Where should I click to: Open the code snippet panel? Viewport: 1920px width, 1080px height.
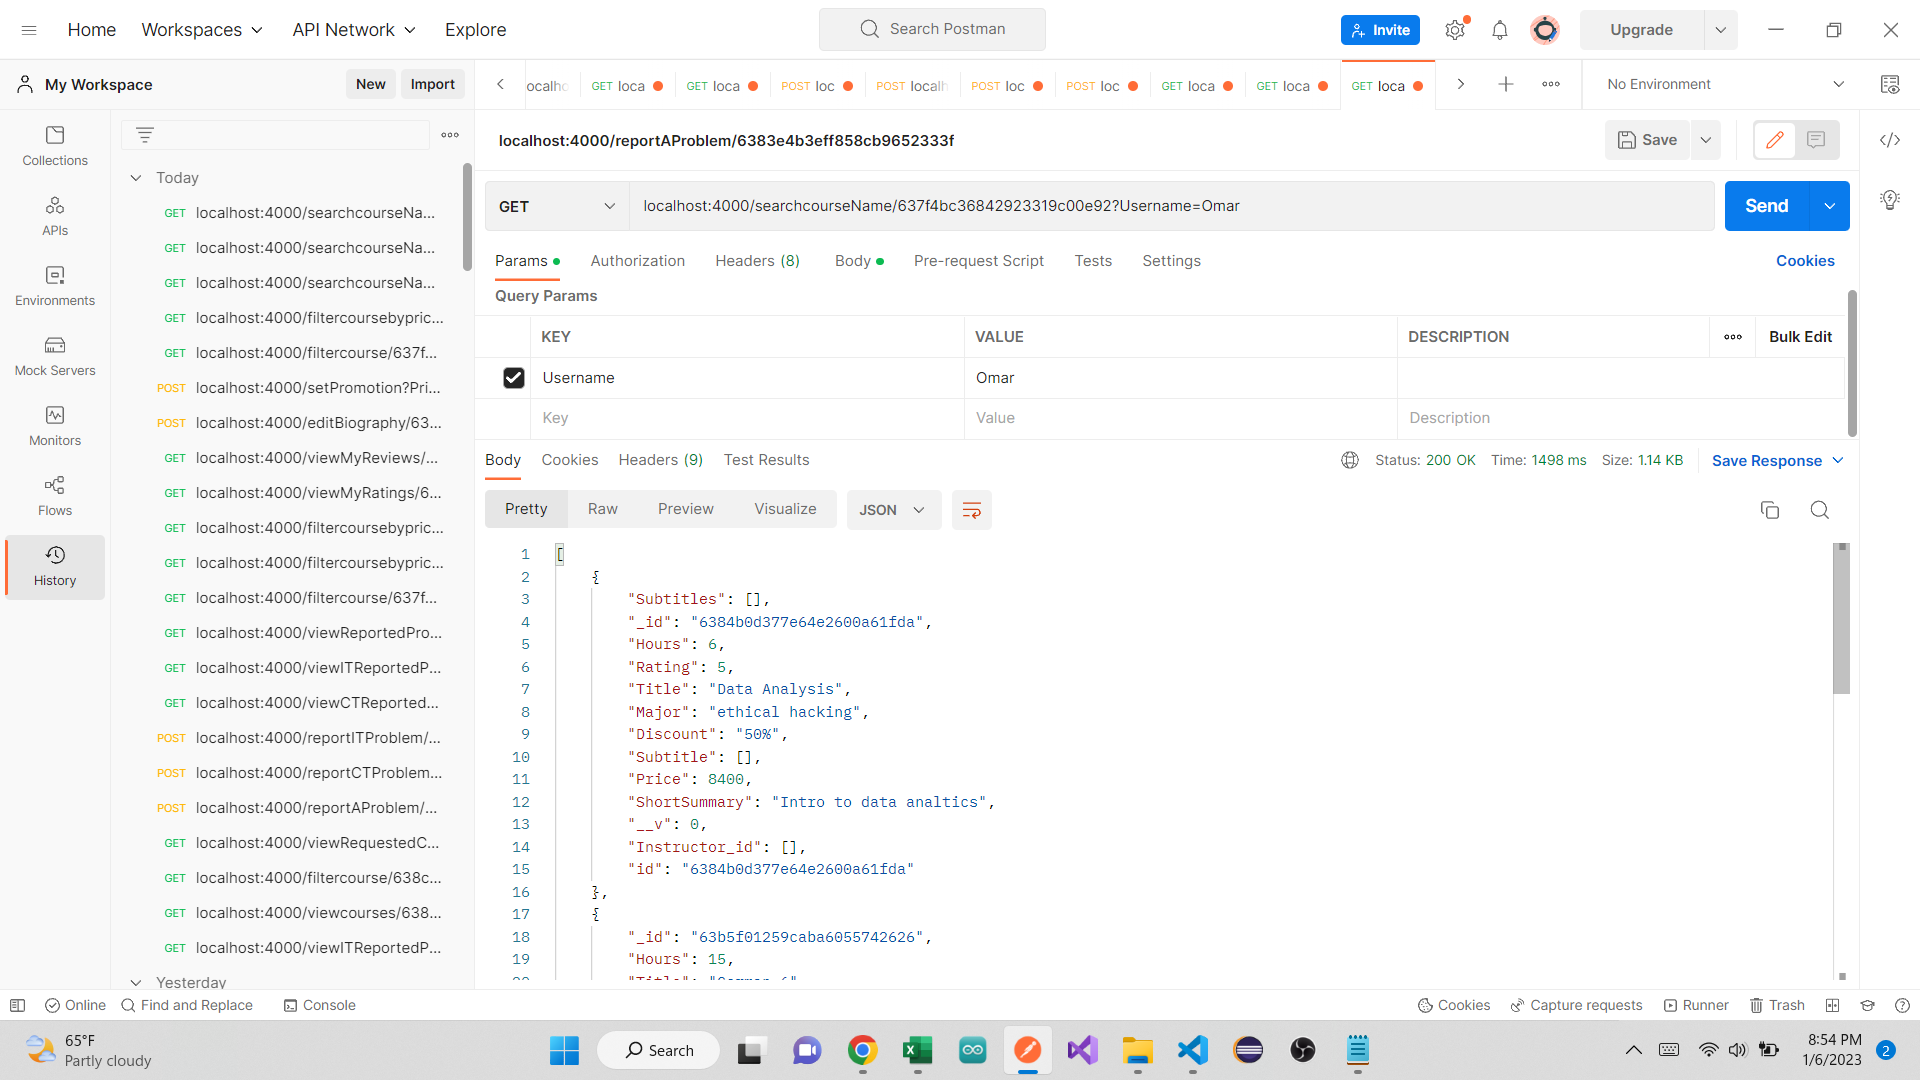point(1890,140)
